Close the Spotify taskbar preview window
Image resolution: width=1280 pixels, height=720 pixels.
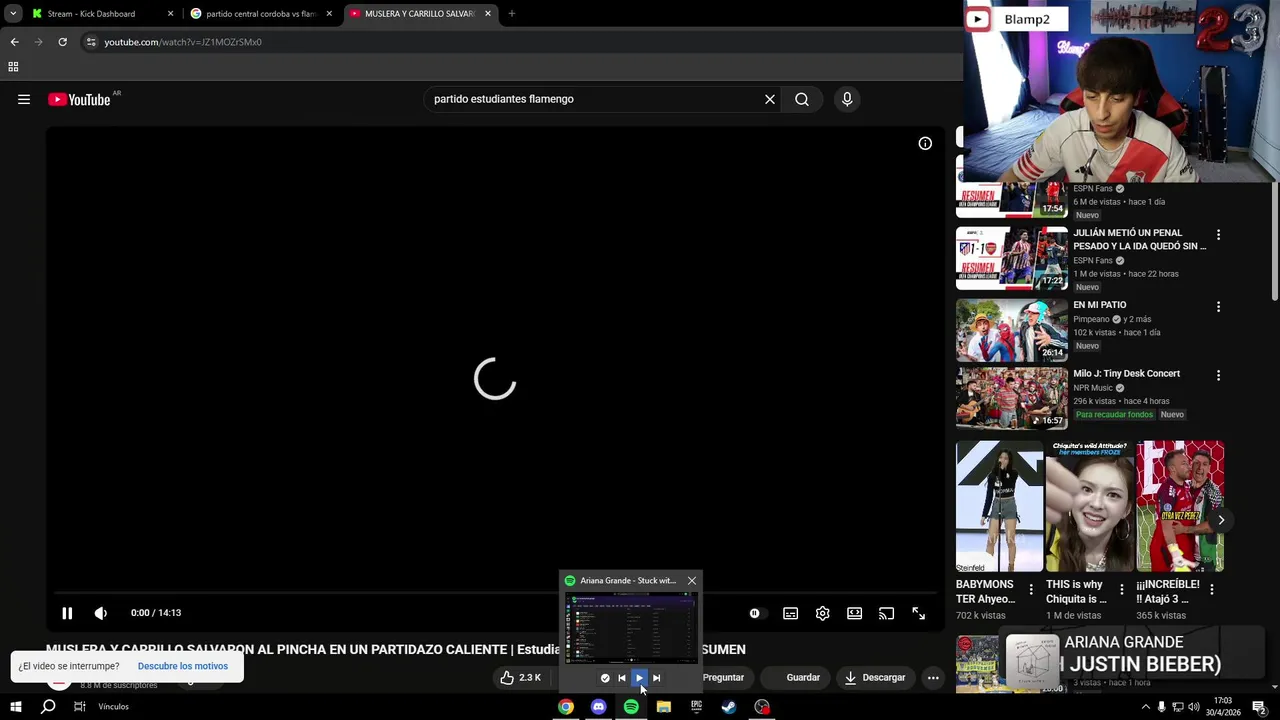(x=691, y=580)
